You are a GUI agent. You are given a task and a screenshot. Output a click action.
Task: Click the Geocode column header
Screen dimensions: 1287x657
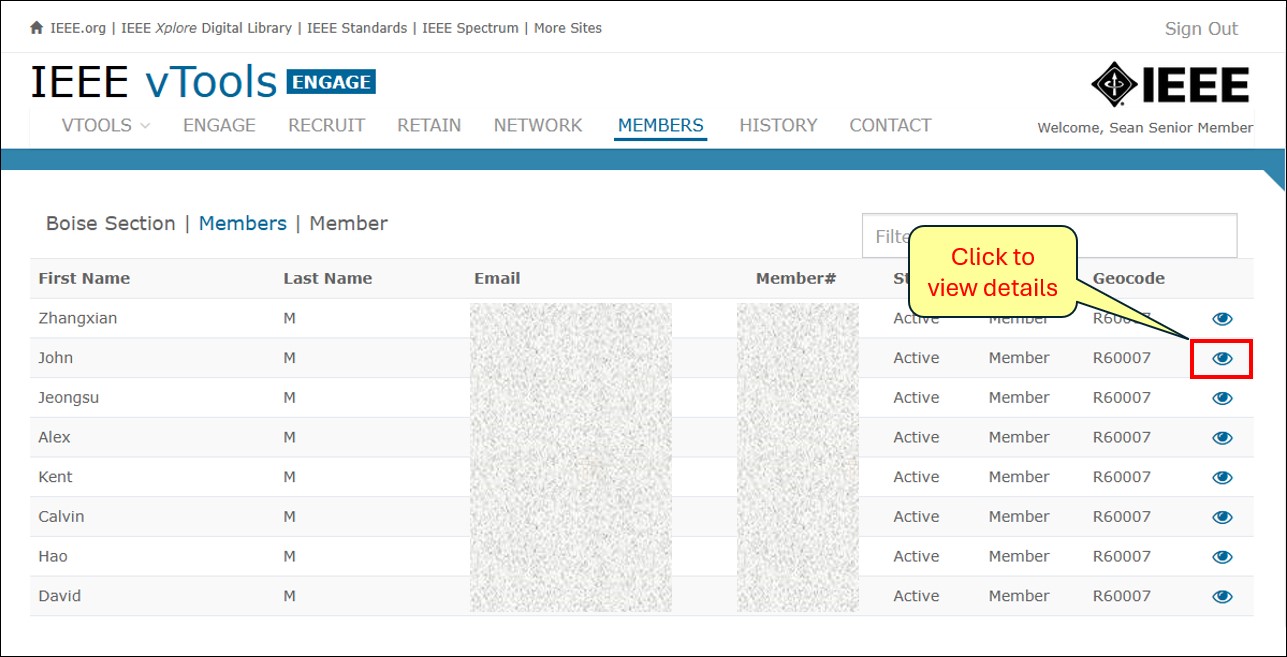coord(1129,278)
